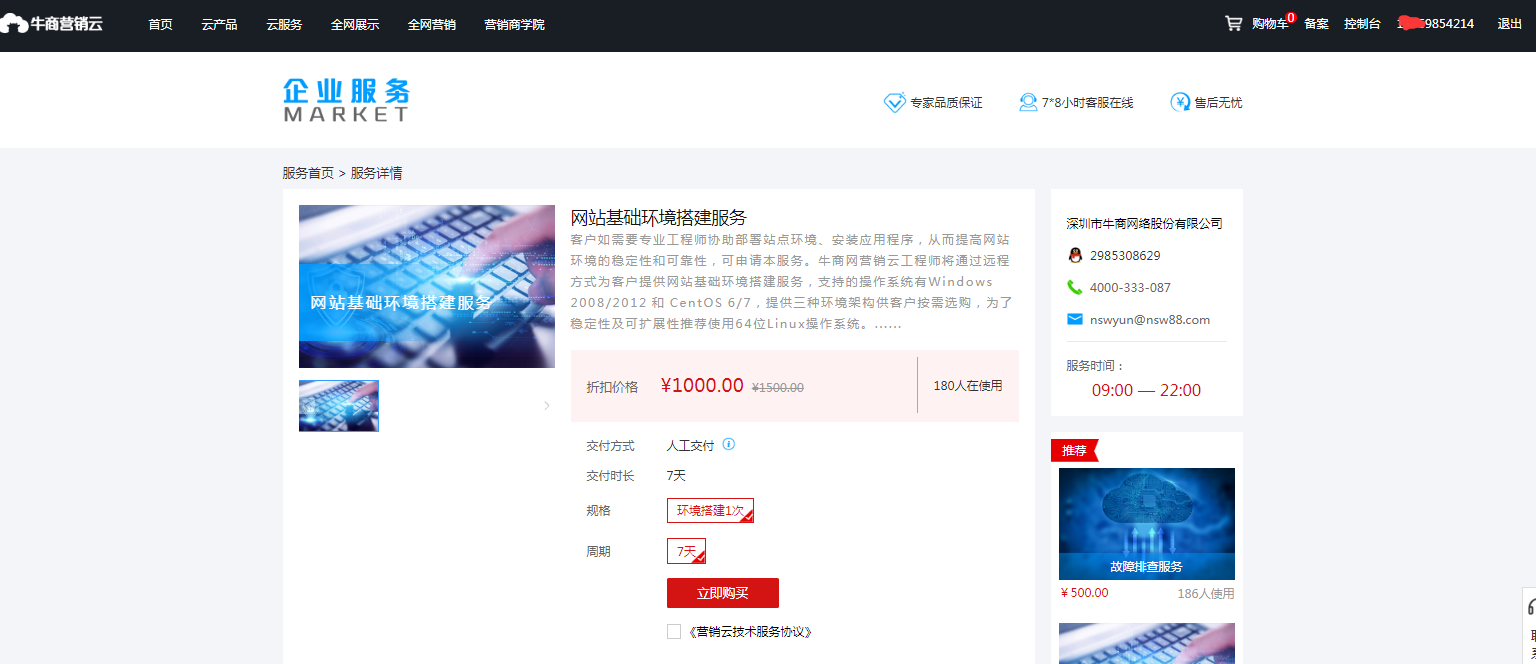Open the 故障排查服务 recommended card image
Image resolution: width=1536 pixels, height=664 pixels.
point(1147,524)
